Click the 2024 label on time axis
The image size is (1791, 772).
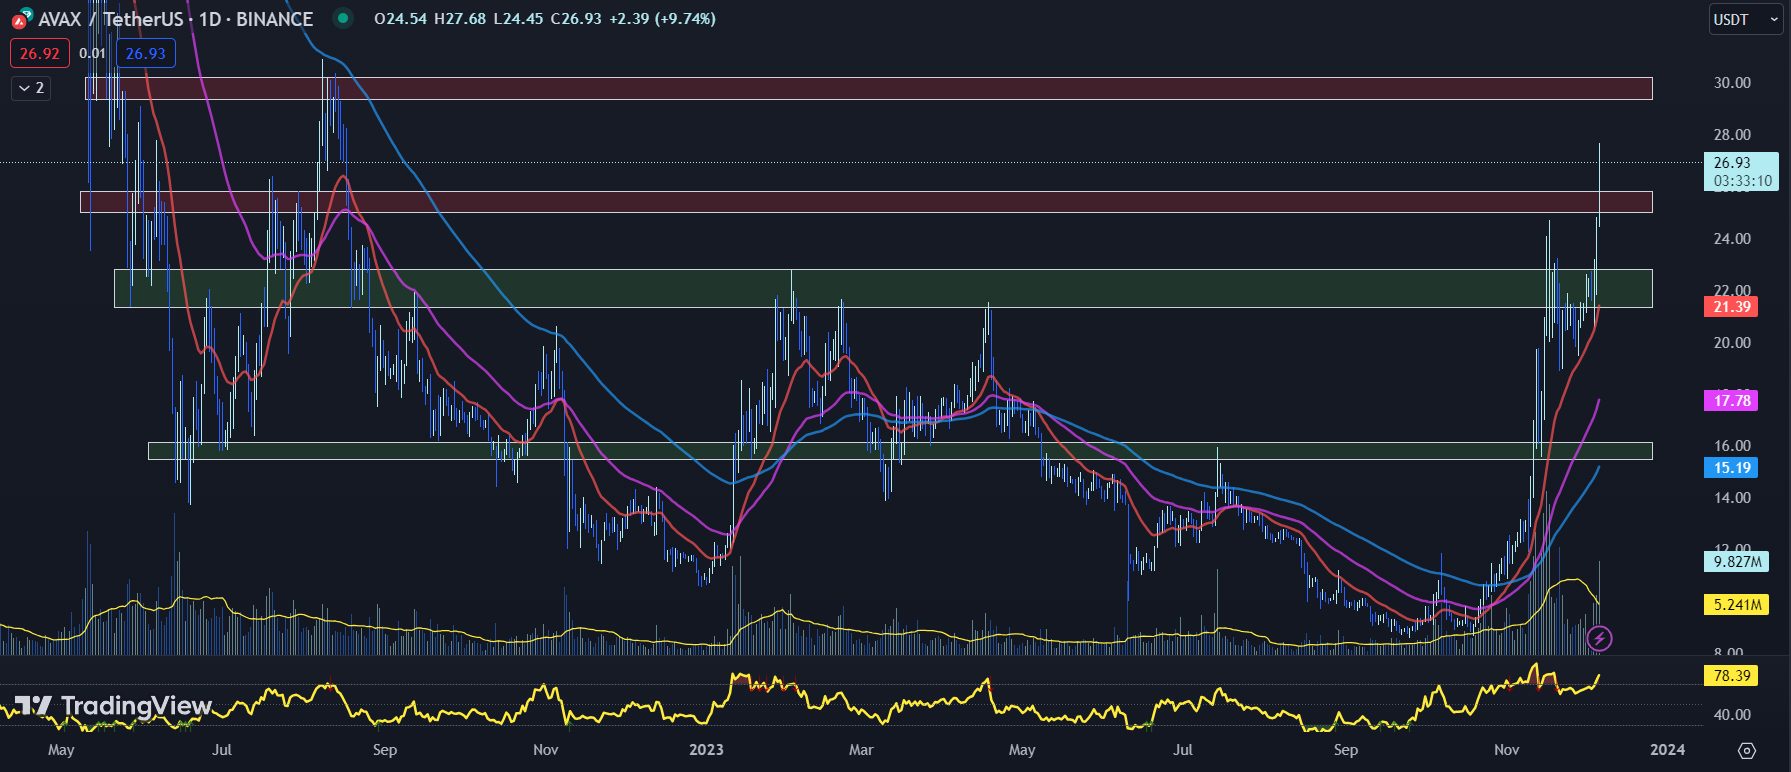click(1667, 749)
